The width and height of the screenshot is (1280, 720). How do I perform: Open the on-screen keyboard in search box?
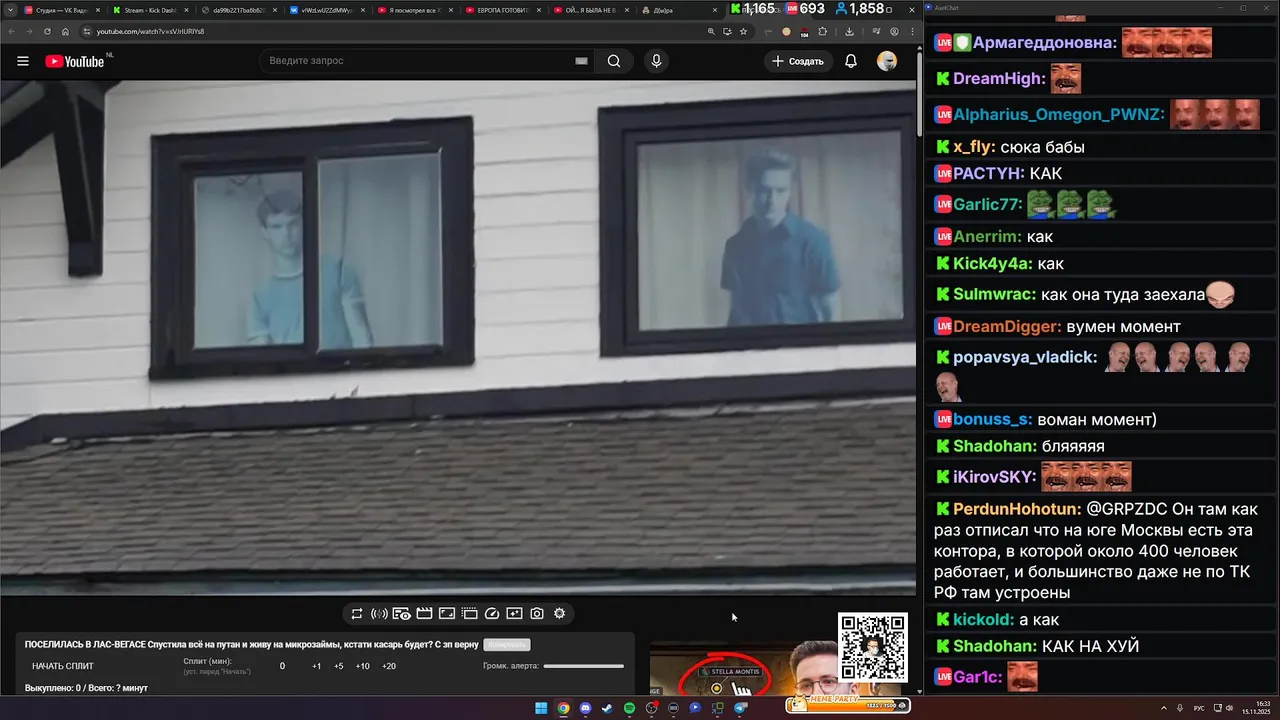581,61
